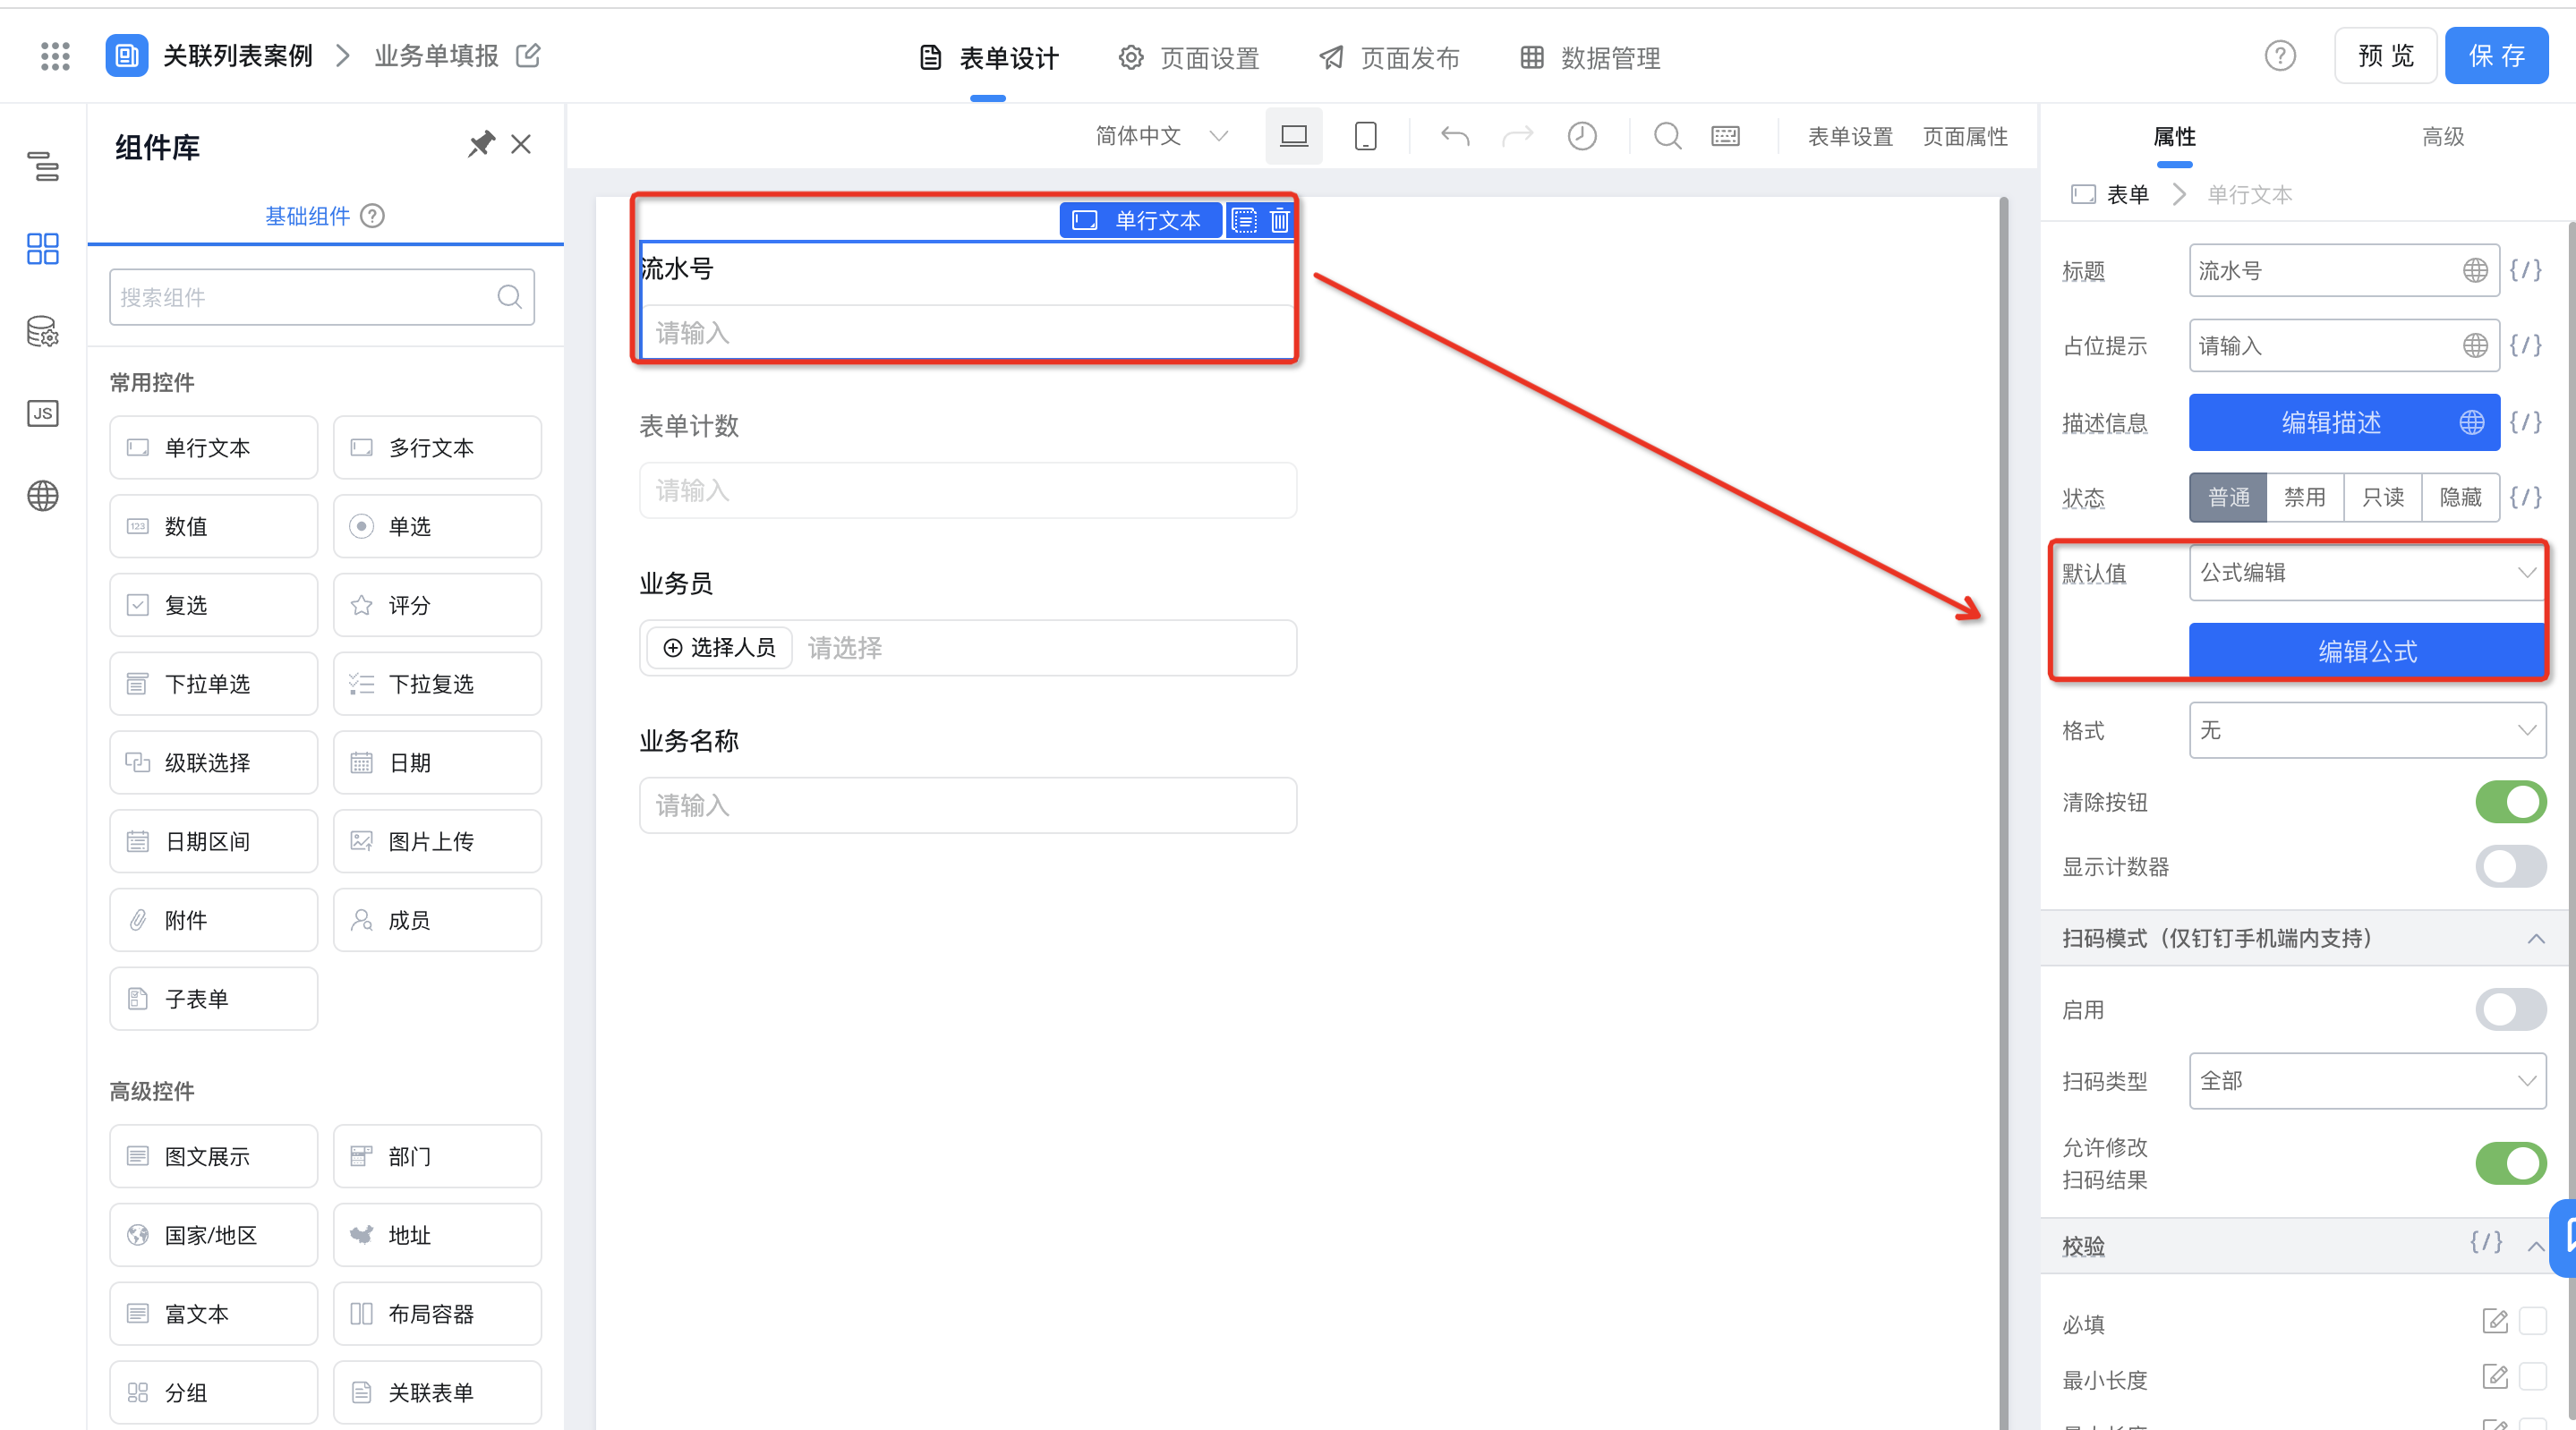The width and height of the screenshot is (2576, 1430).
Task: Edit custom rule for 必填 validation
Action: coord(2495,1321)
